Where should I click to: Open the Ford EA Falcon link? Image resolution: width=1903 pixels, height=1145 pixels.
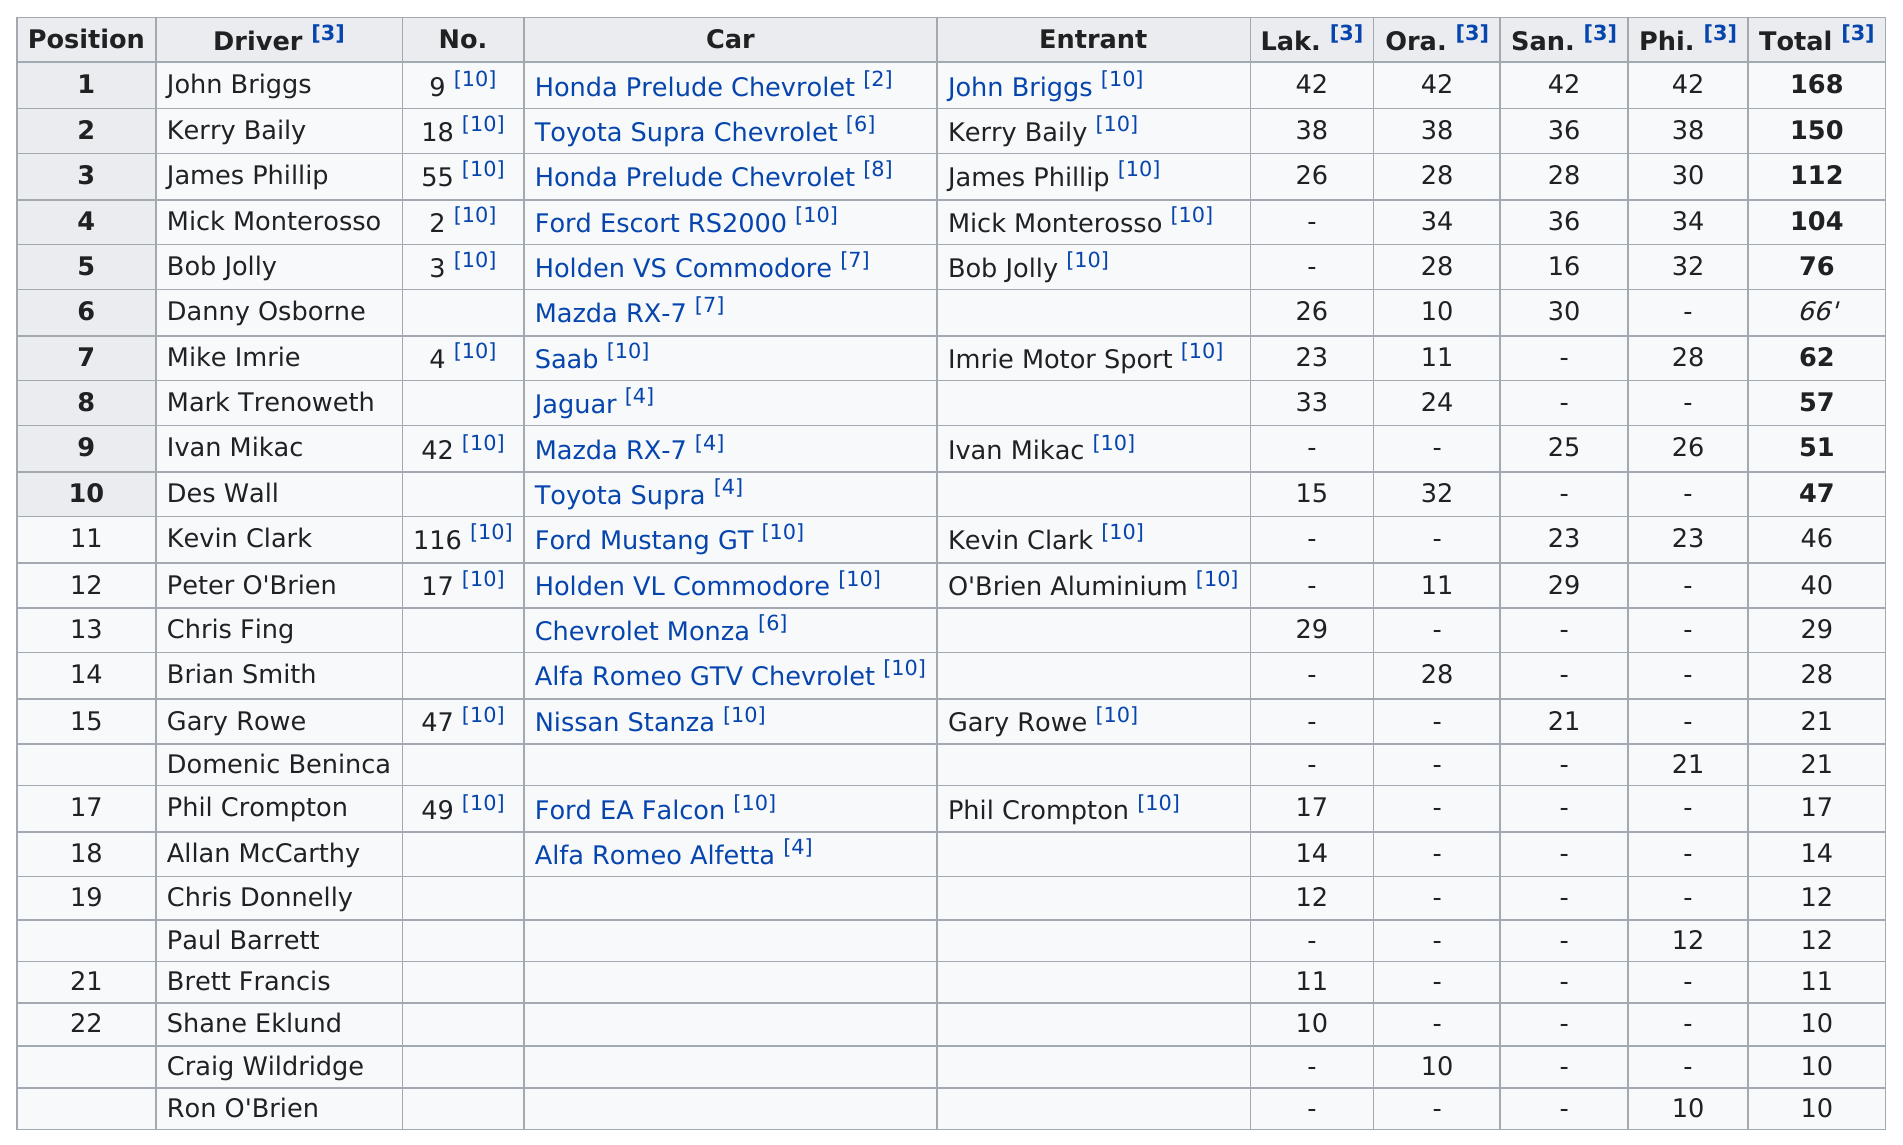click(x=630, y=810)
